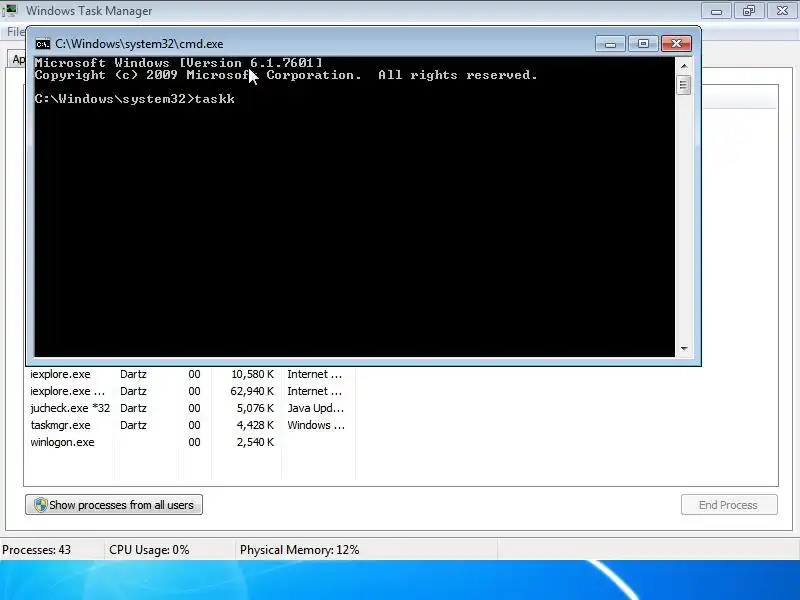Viewport: 800px width, 600px height.
Task: Click the cmd.exe title bar icon
Action: [x=43, y=44]
